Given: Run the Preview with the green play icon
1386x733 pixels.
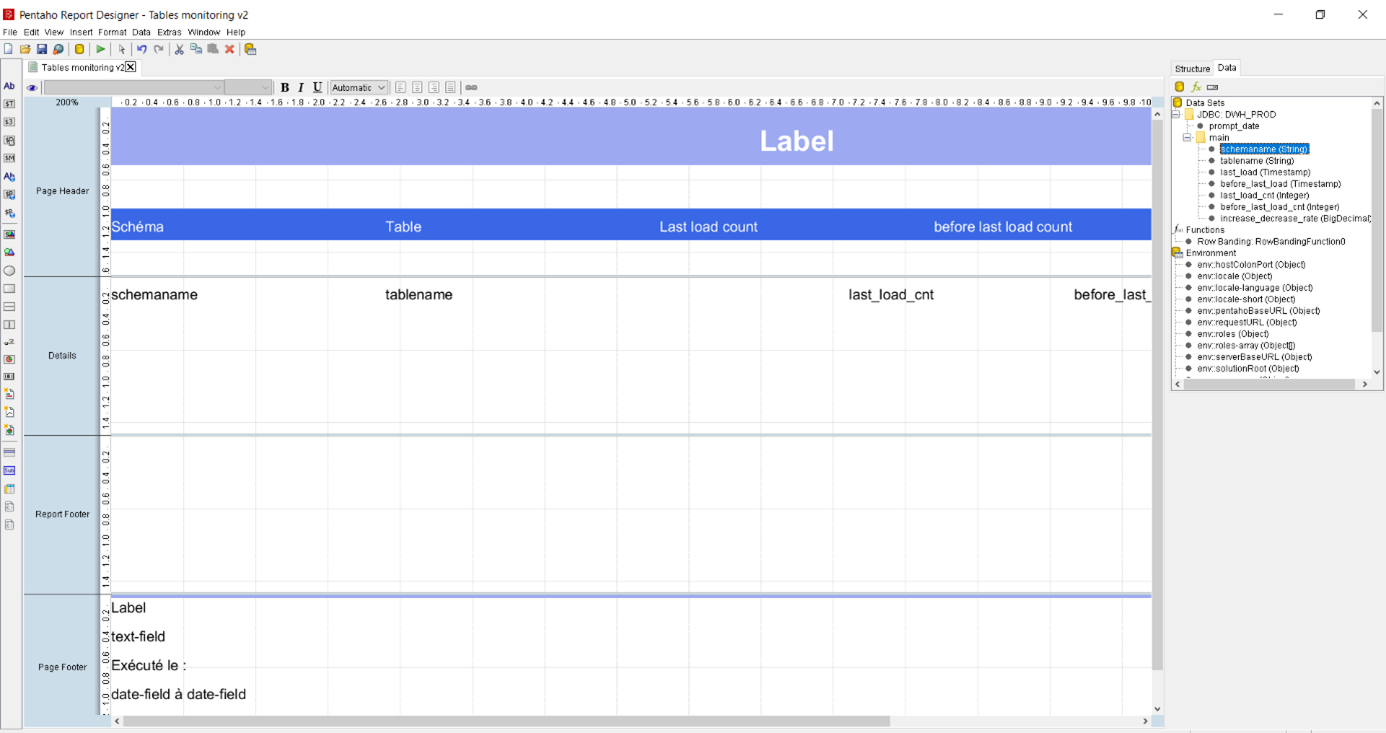Looking at the screenshot, I should tap(100, 48).
